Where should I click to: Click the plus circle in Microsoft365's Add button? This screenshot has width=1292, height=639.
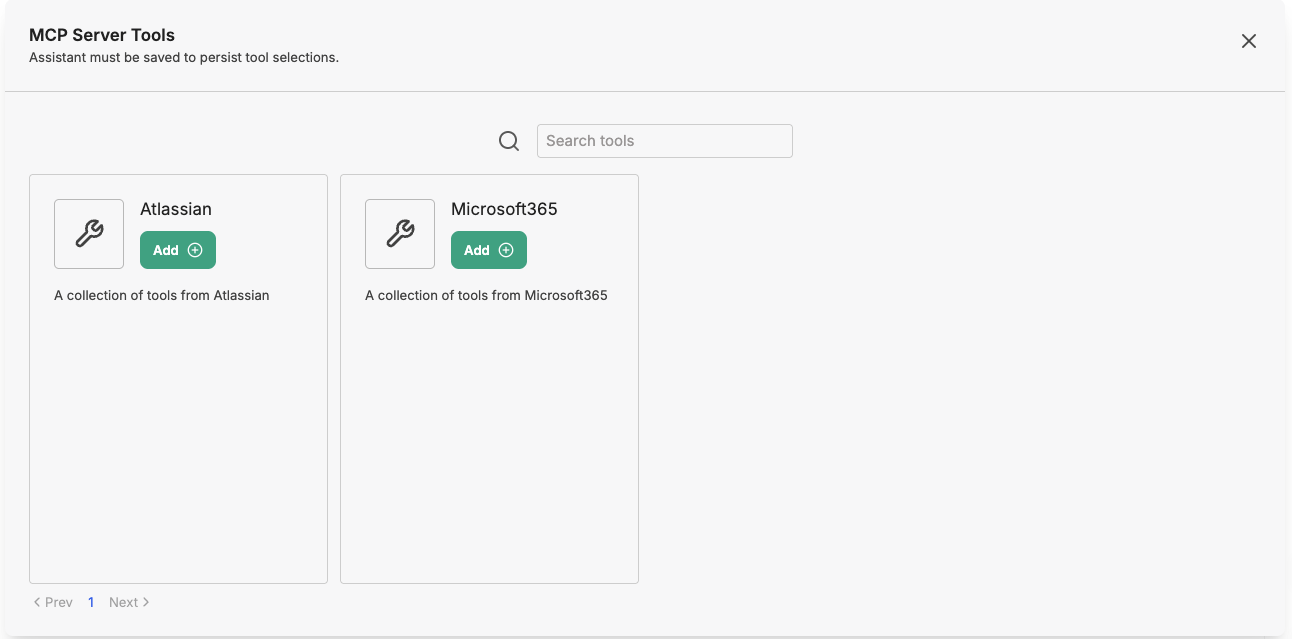506,250
